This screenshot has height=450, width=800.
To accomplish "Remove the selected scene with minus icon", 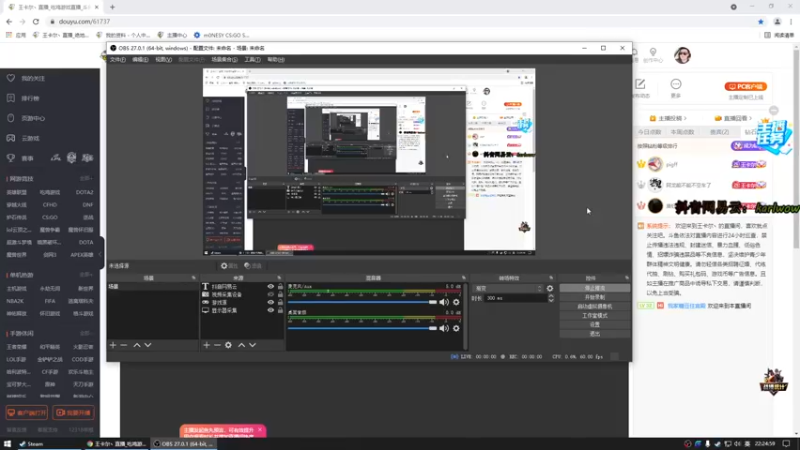I will click(123, 345).
